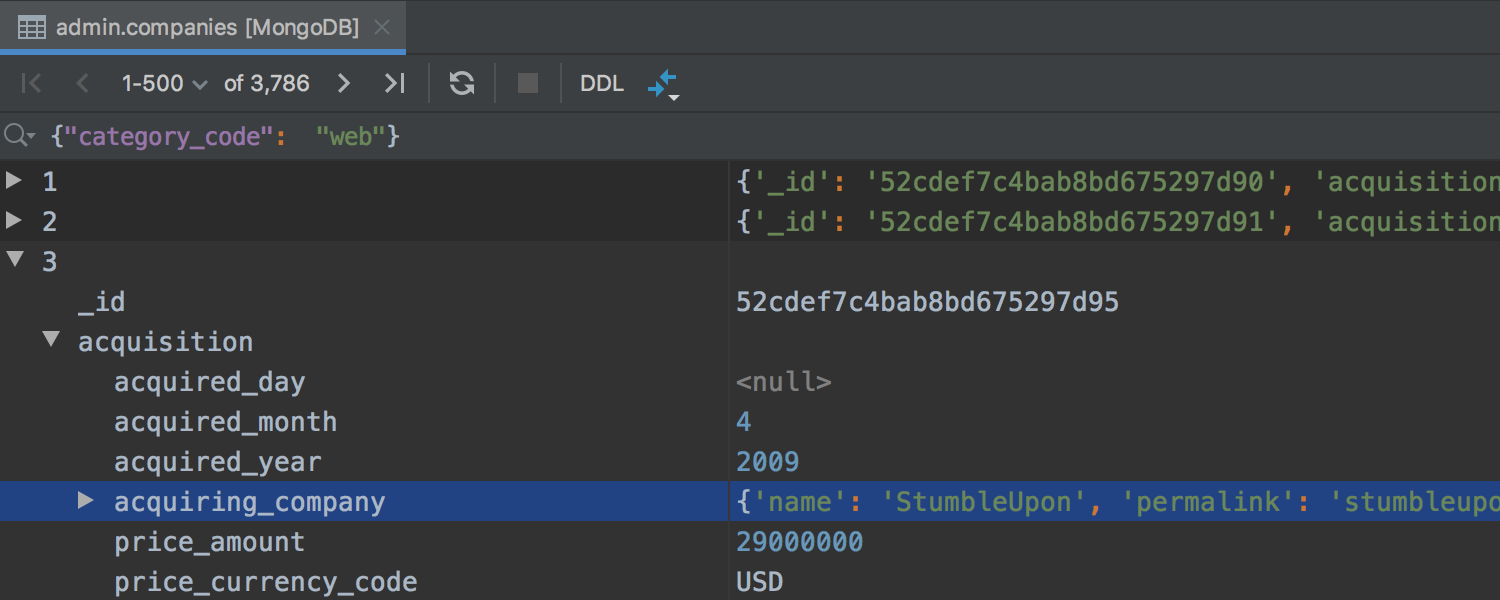Image resolution: width=1500 pixels, height=600 pixels.
Task: Select the acquired_month field
Action: click(225, 422)
